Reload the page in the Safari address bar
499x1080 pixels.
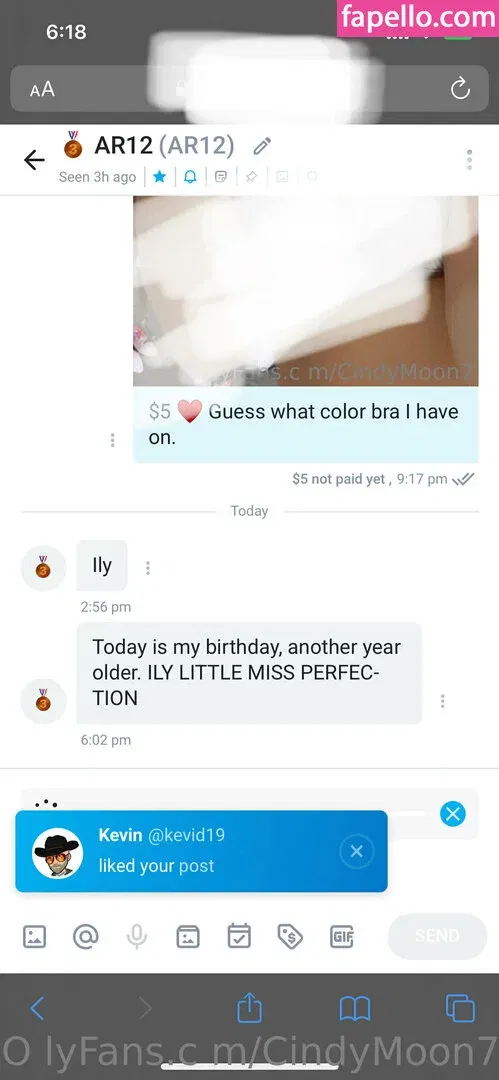460,89
